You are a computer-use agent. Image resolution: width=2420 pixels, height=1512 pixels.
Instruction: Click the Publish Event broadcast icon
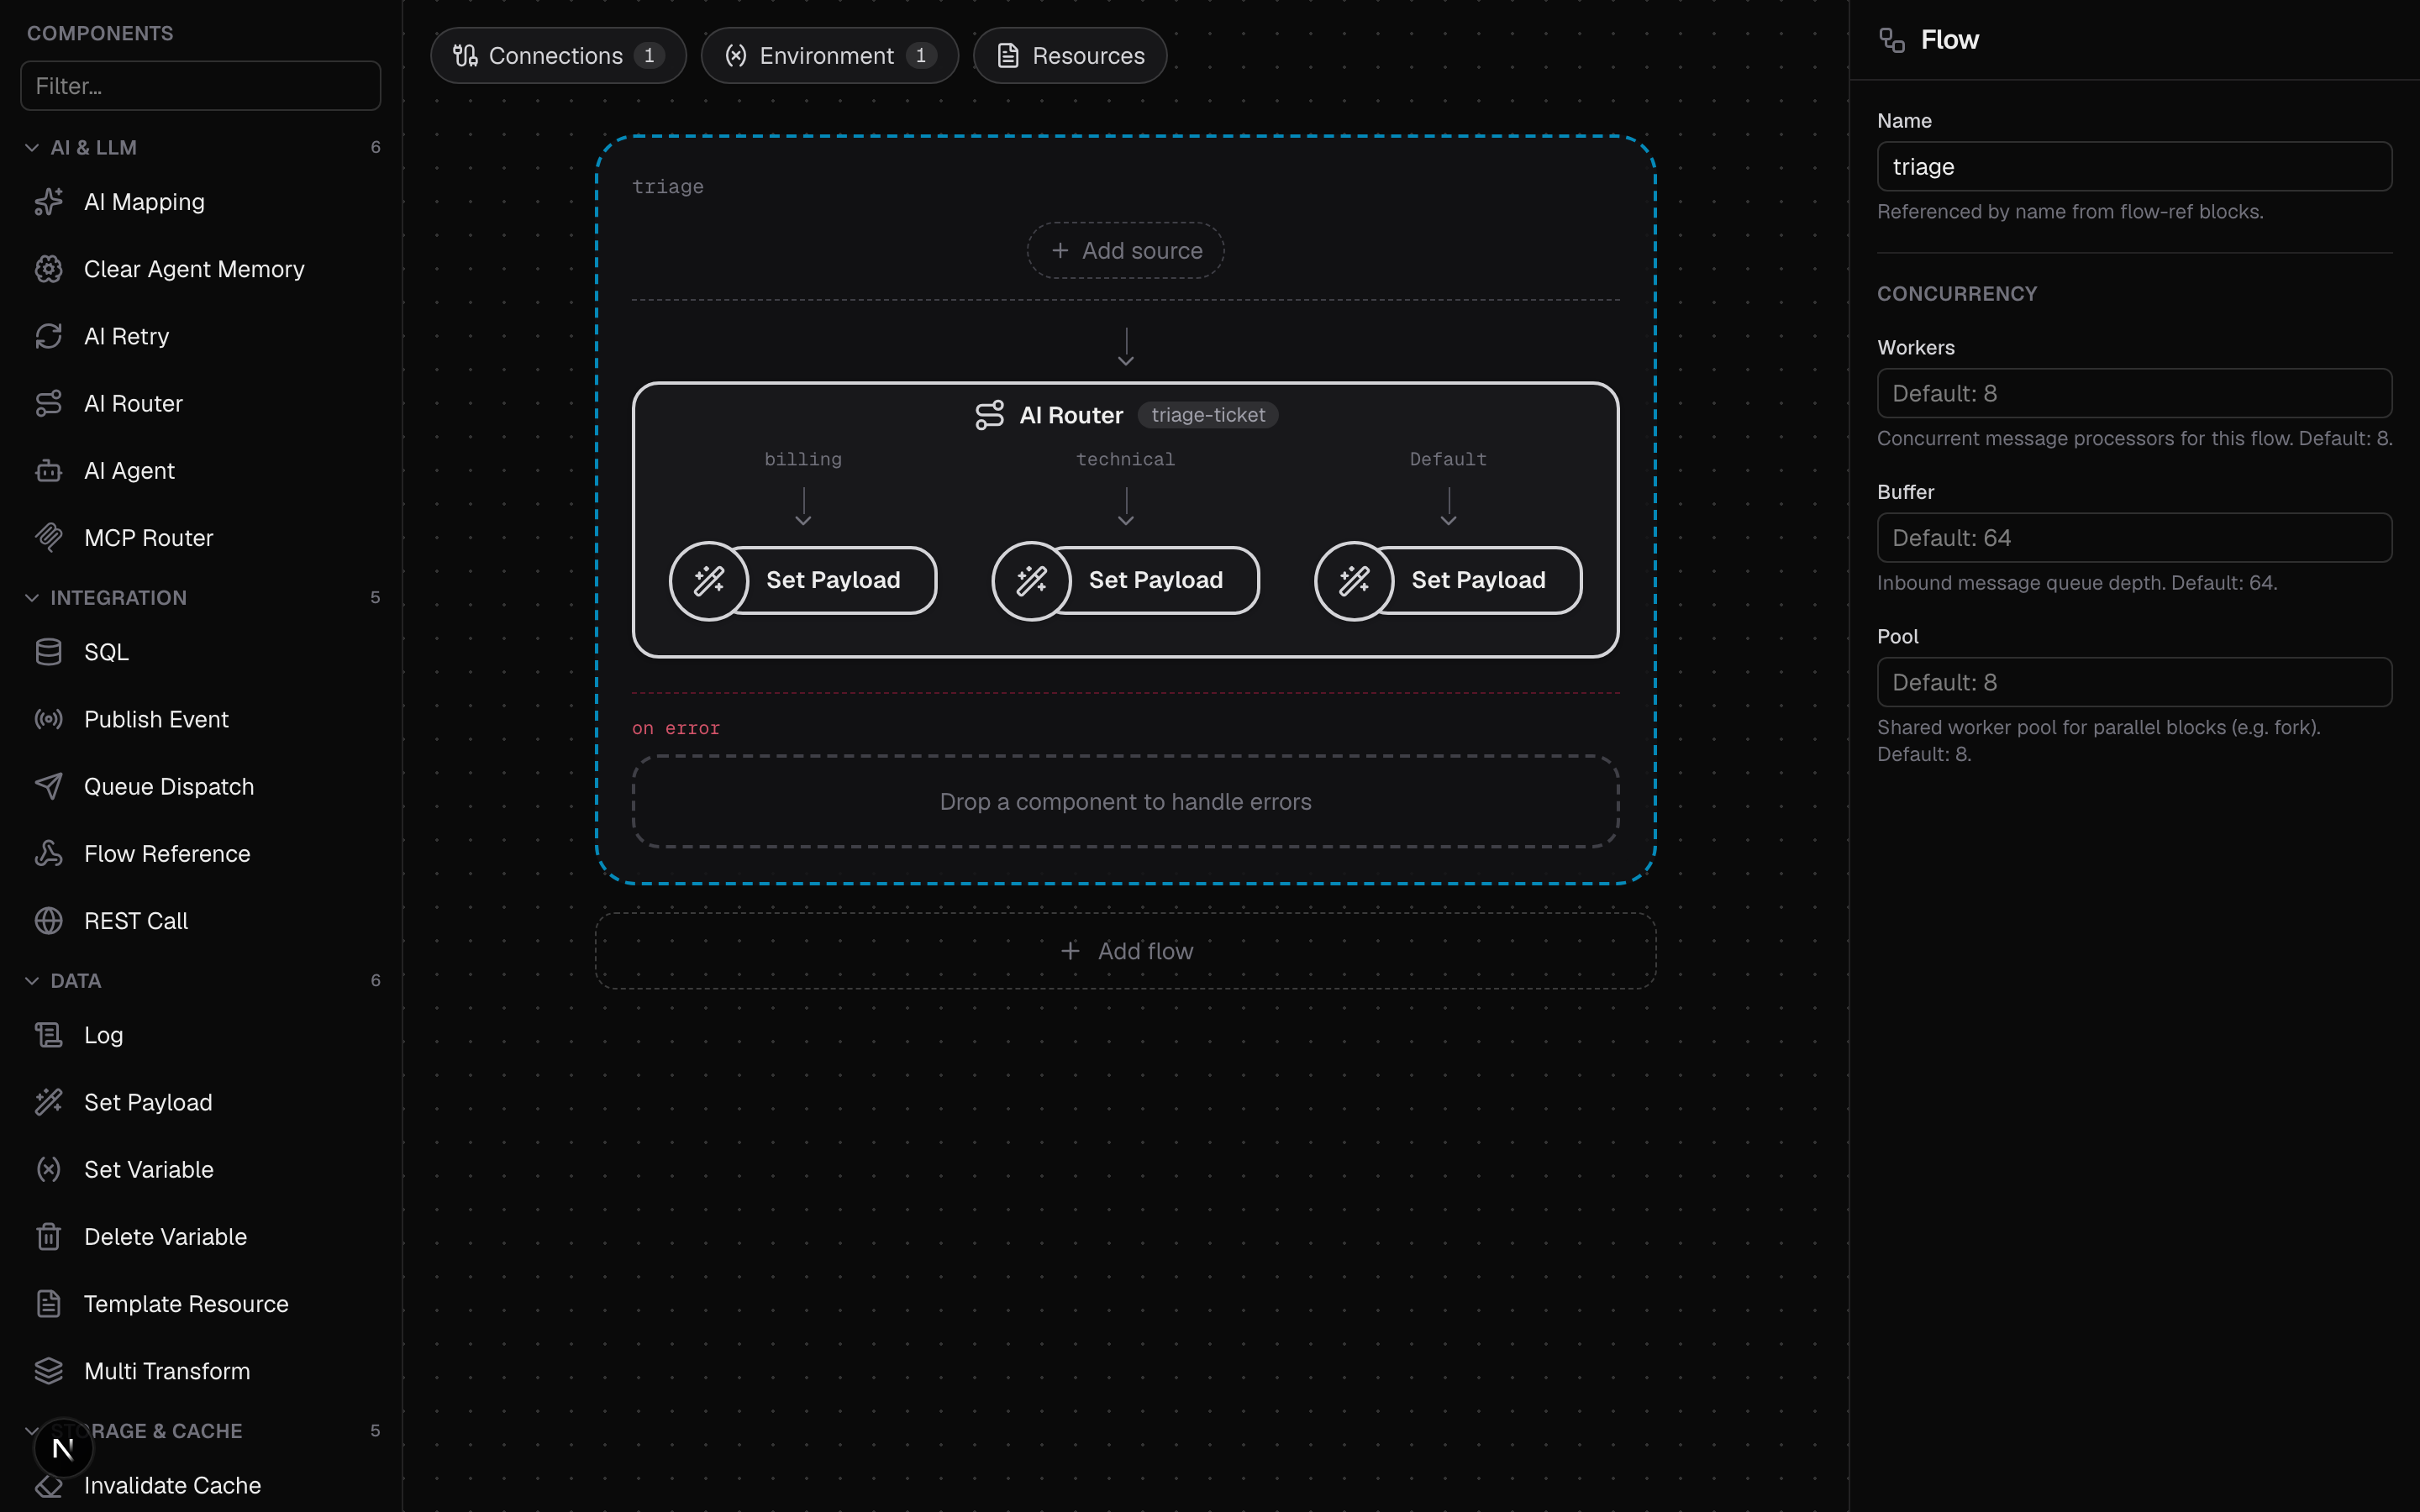[x=49, y=719]
